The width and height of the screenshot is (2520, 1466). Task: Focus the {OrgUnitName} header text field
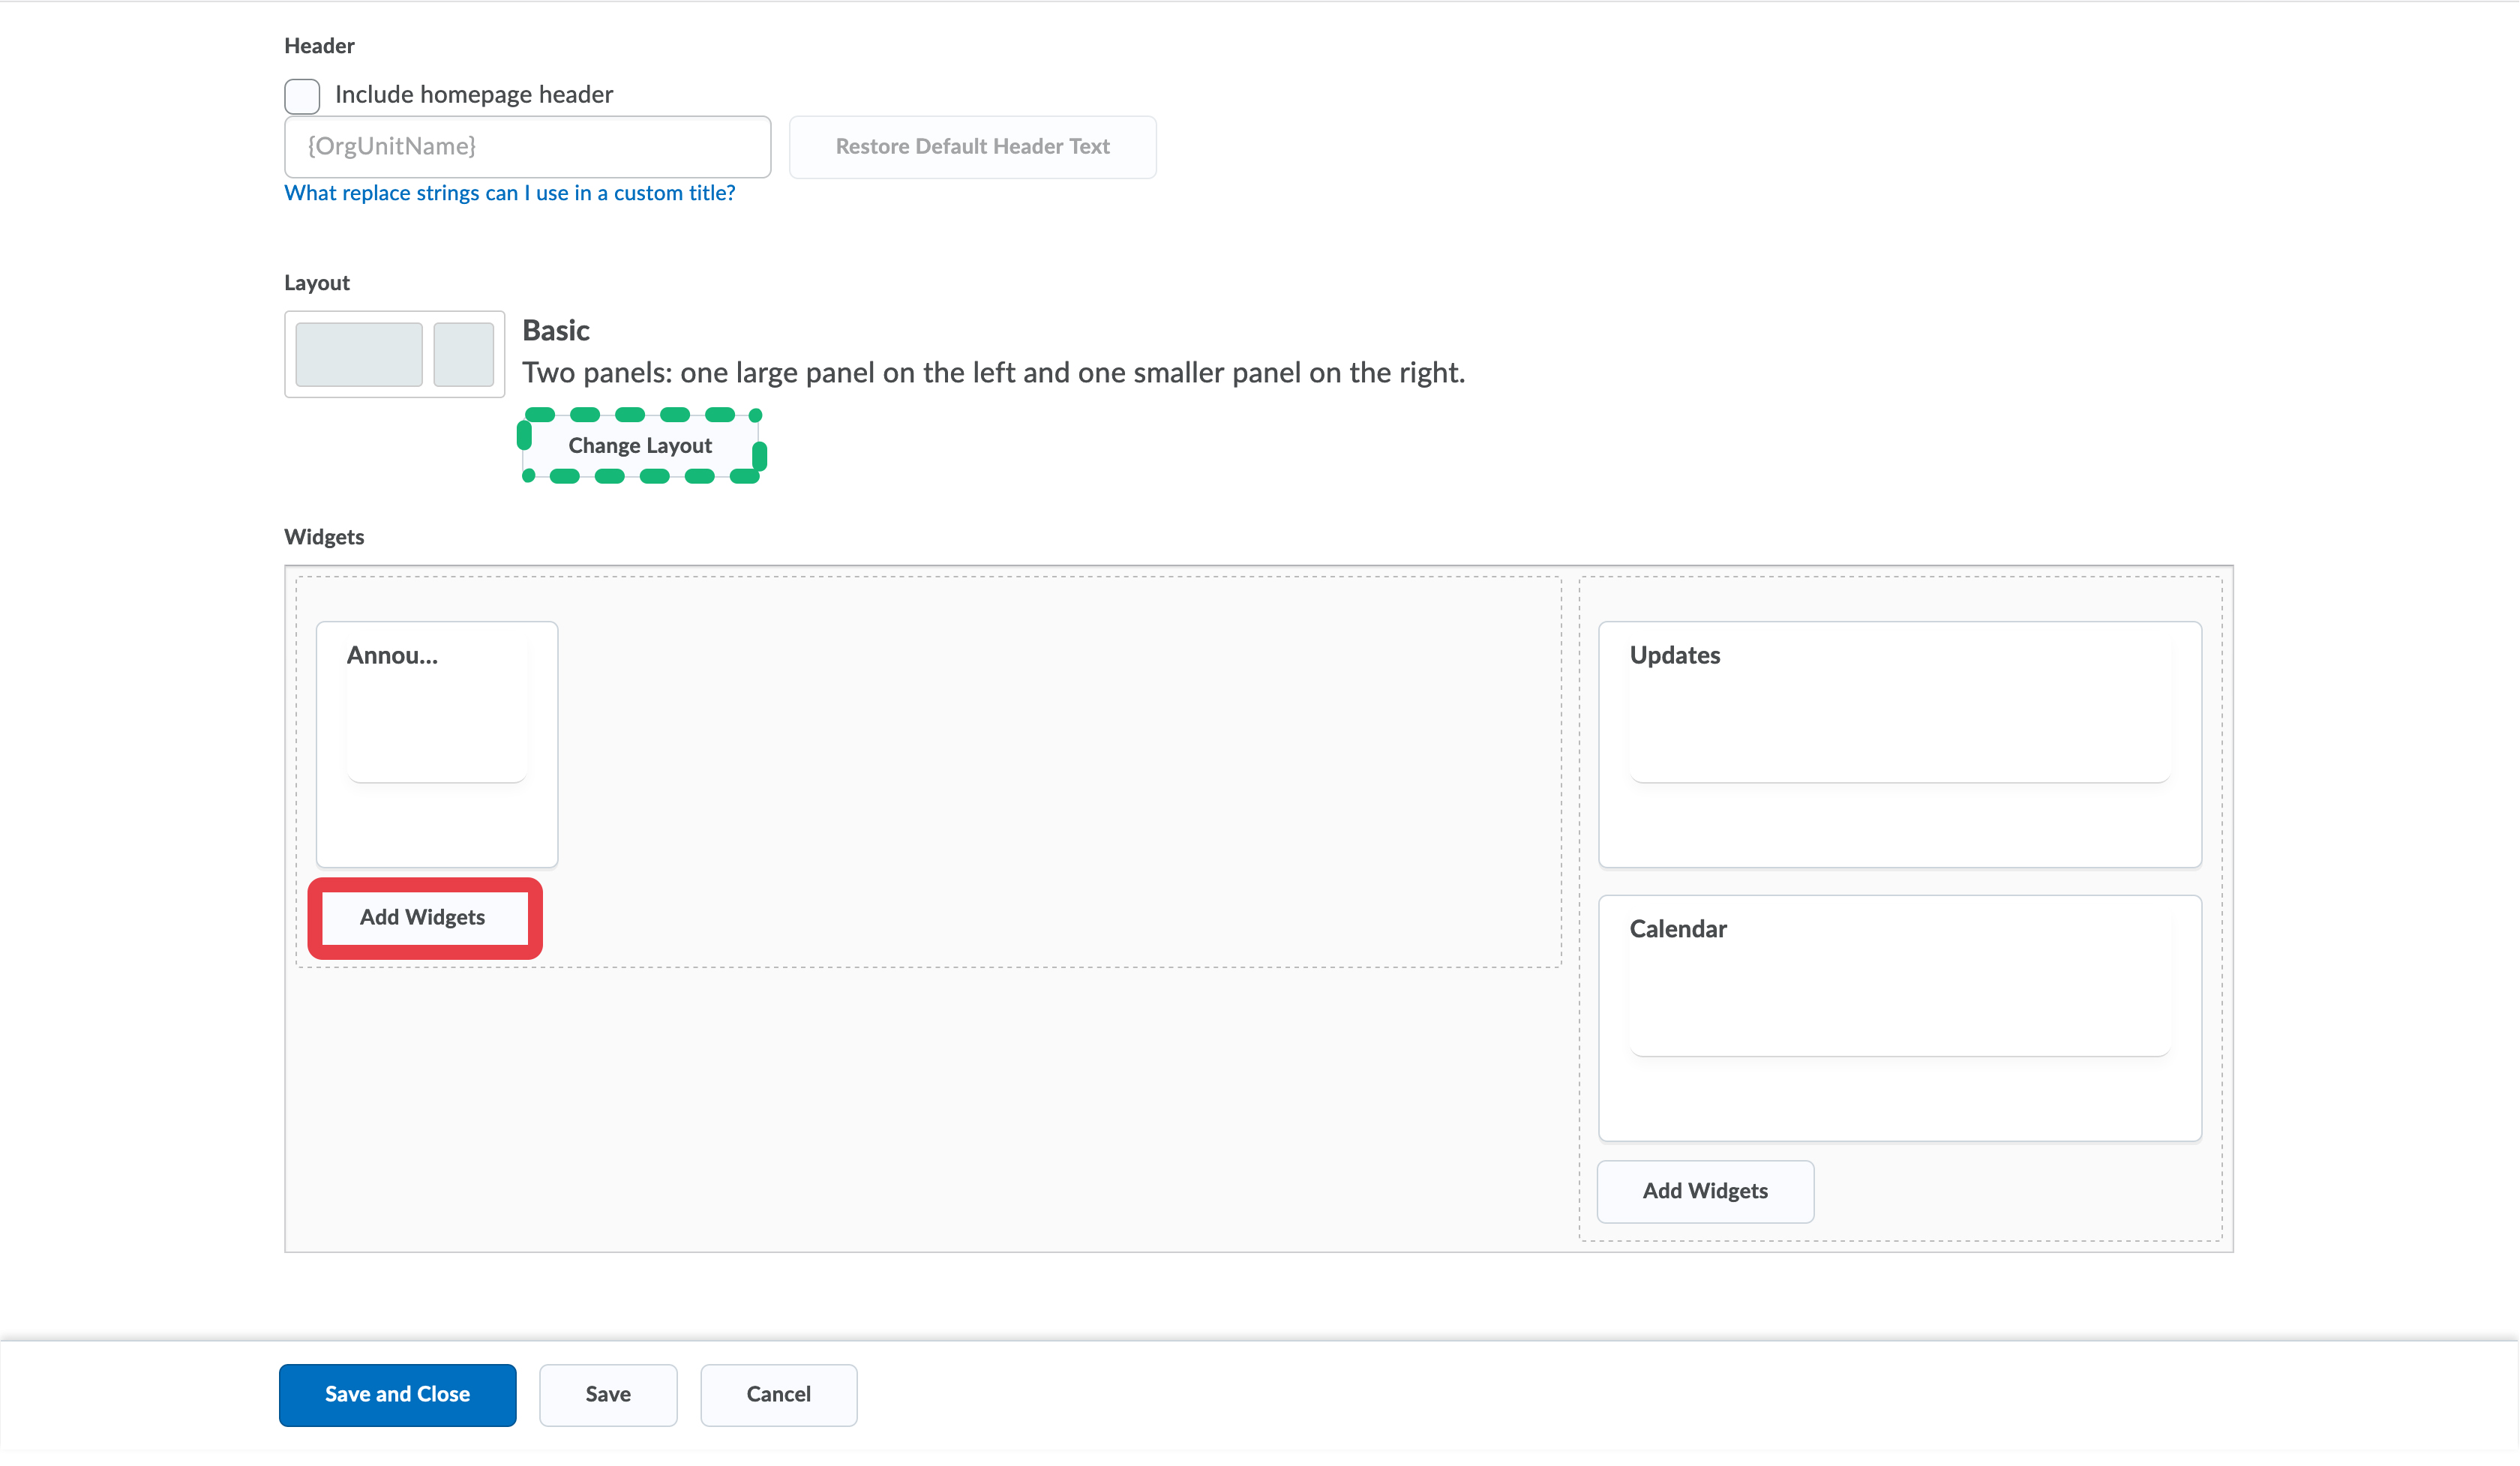[x=527, y=147]
